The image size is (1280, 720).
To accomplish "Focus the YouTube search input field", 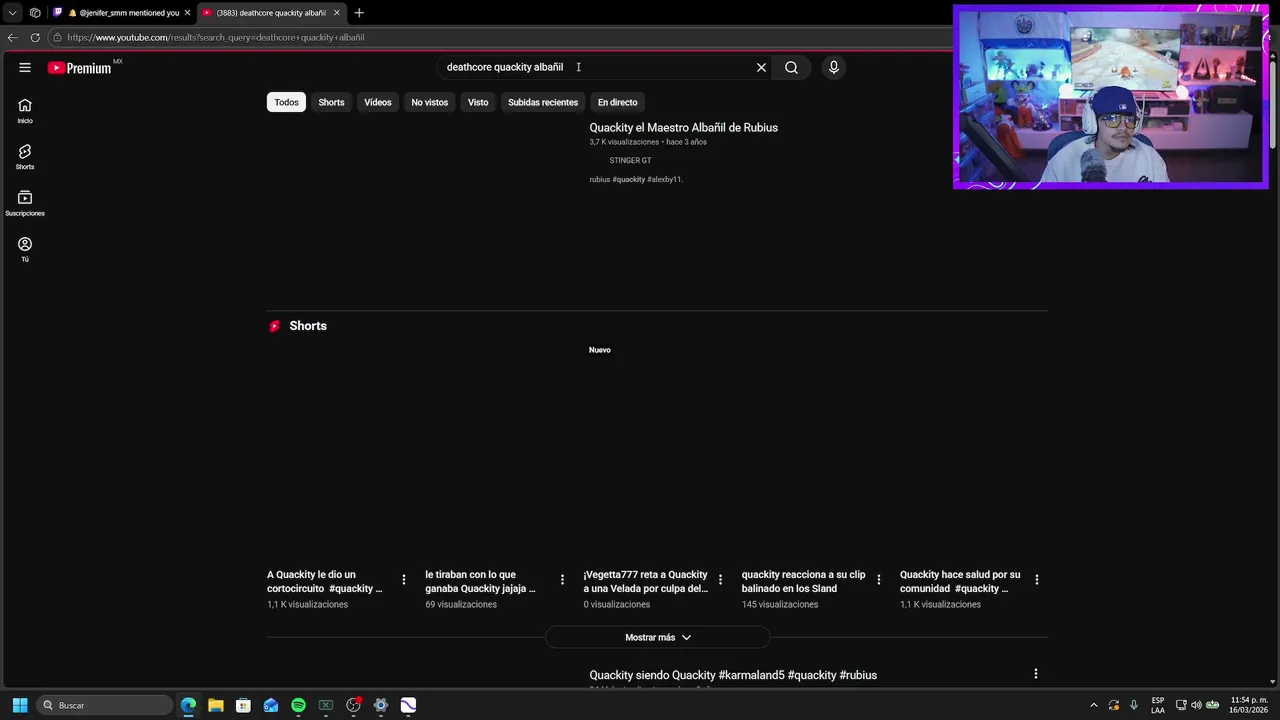I will [595, 67].
